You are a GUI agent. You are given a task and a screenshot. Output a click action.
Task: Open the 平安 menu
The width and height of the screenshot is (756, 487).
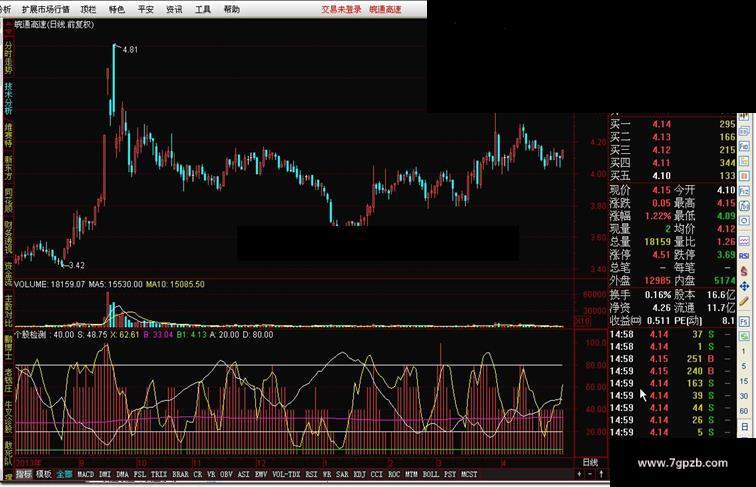[146, 9]
